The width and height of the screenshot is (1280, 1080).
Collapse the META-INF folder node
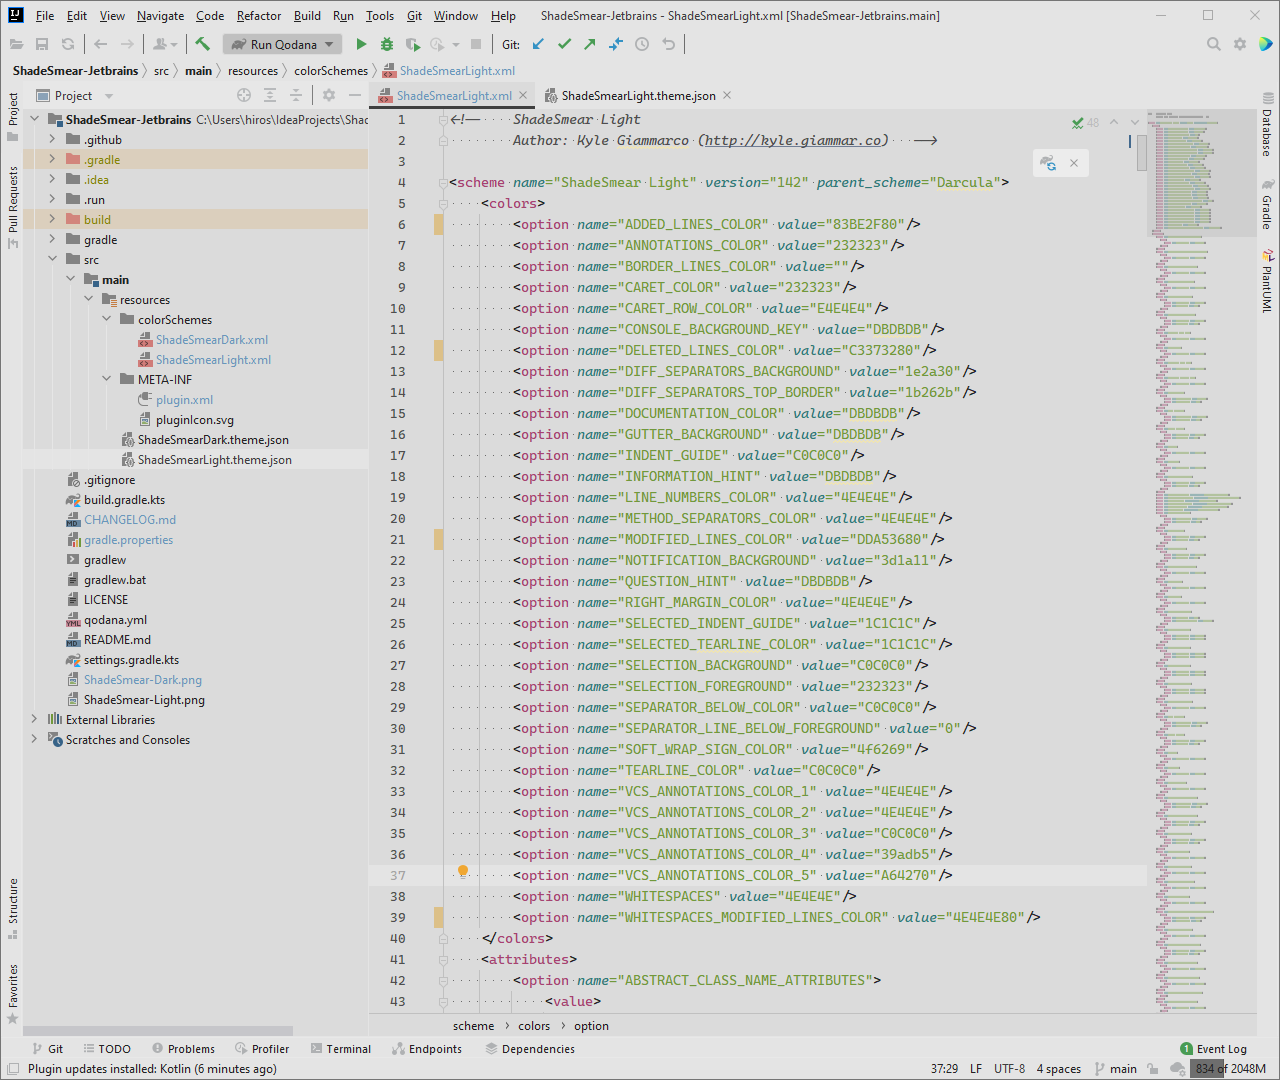[x=106, y=379]
